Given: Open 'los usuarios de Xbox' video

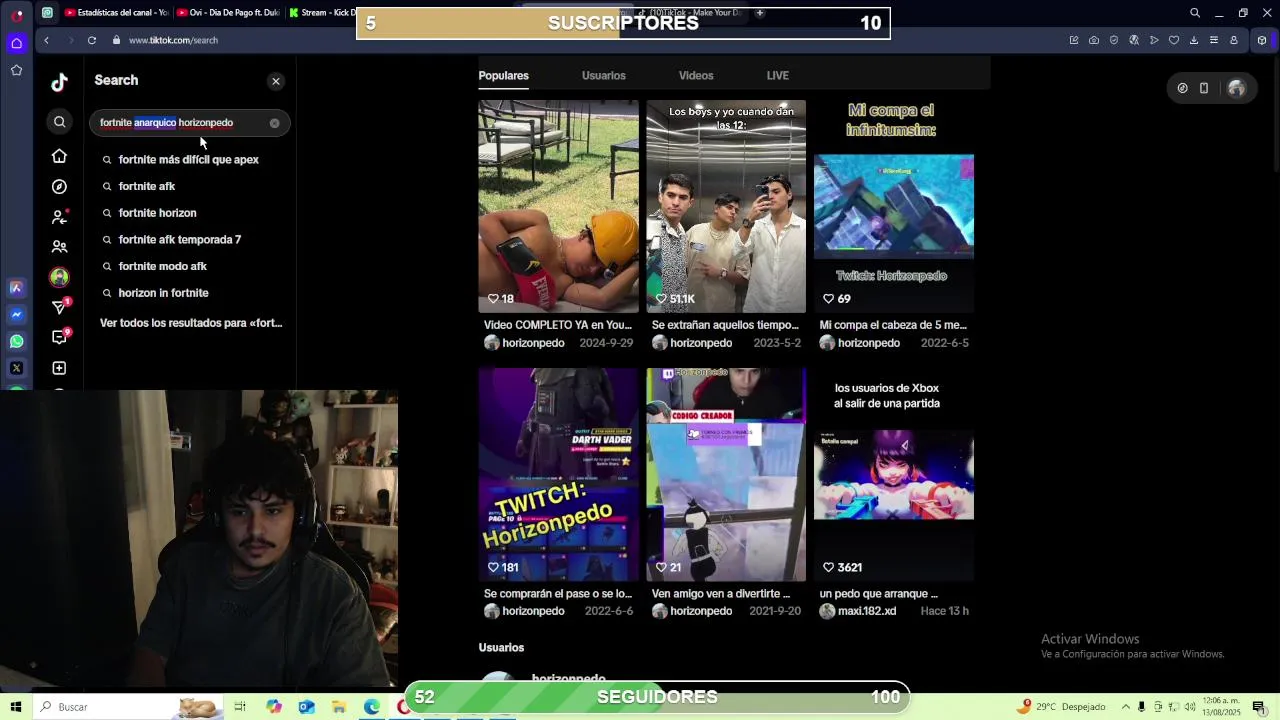Looking at the screenshot, I should tap(894, 474).
